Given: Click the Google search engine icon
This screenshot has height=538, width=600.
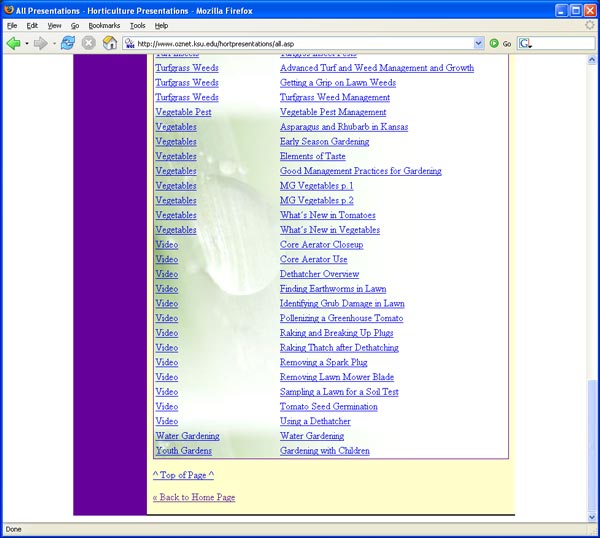Looking at the screenshot, I should point(525,44).
